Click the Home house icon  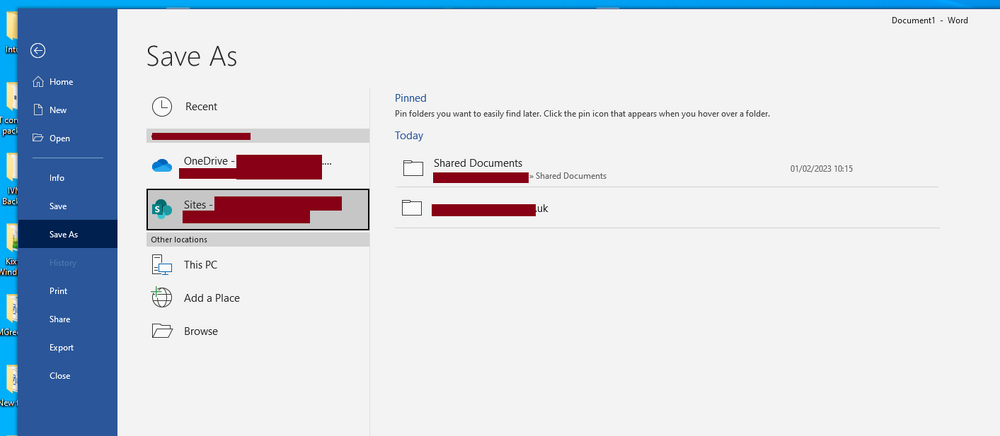point(38,82)
